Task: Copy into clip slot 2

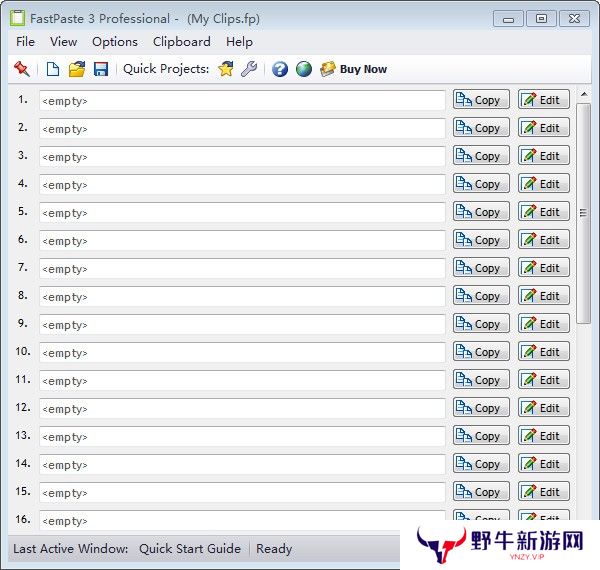Action: pyautogui.click(x=481, y=127)
